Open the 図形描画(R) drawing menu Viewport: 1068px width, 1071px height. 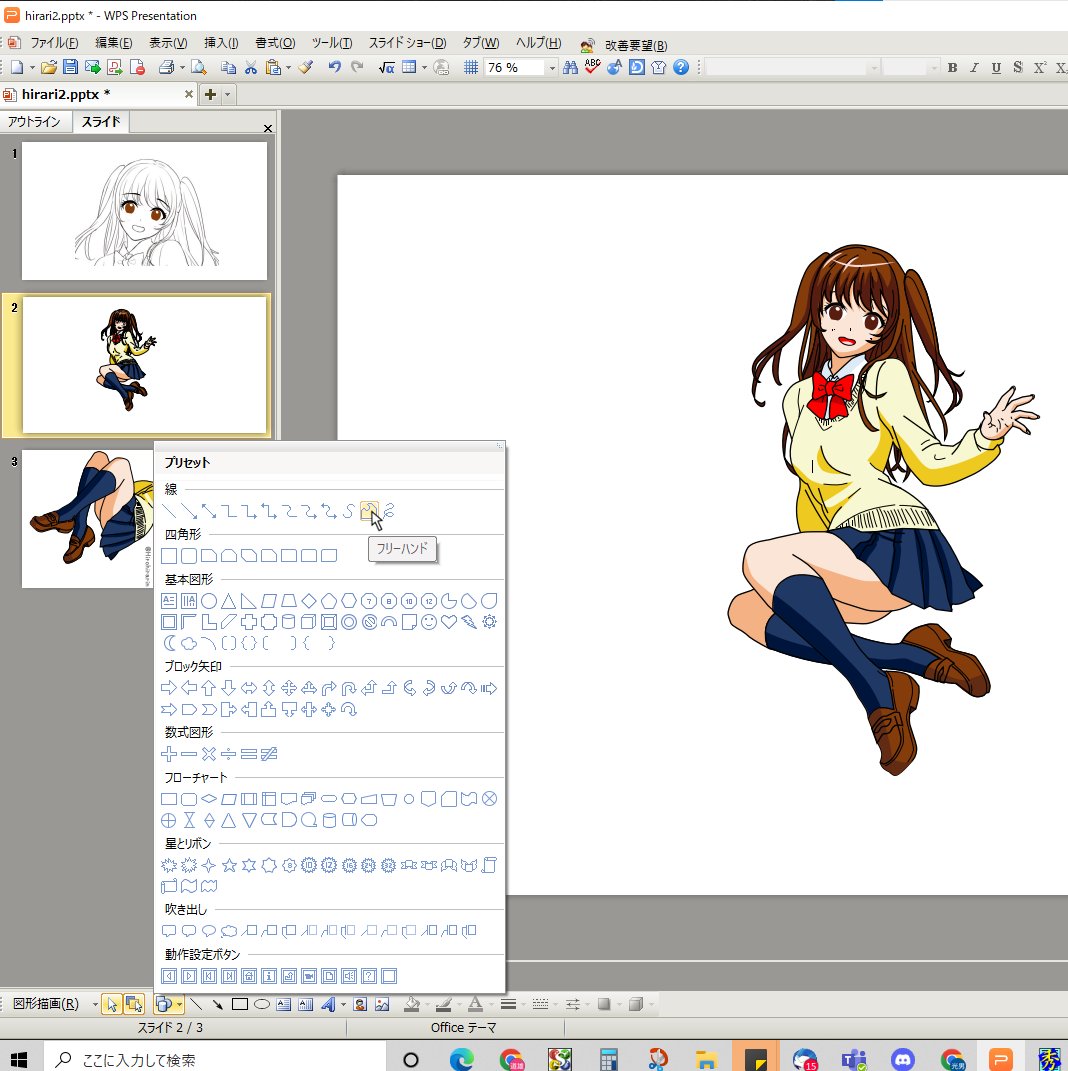(x=46, y=1003)
